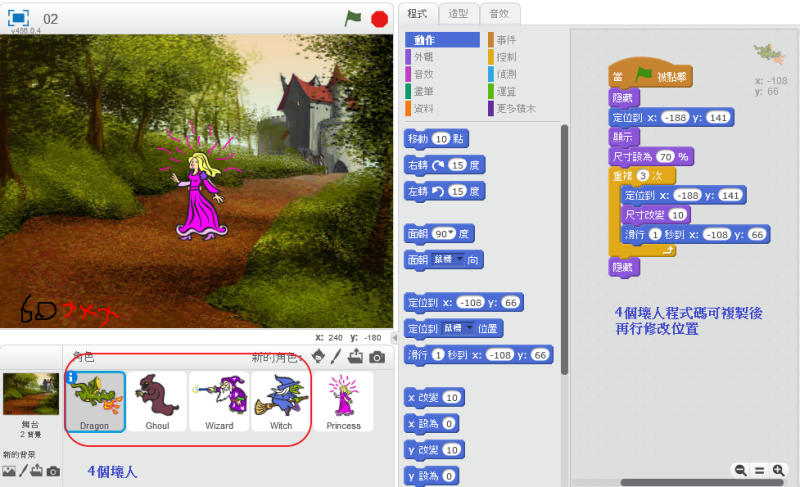Select the Princess sprite thumbnail
This screenshot has height=487, width=800.
click(343, 400)
